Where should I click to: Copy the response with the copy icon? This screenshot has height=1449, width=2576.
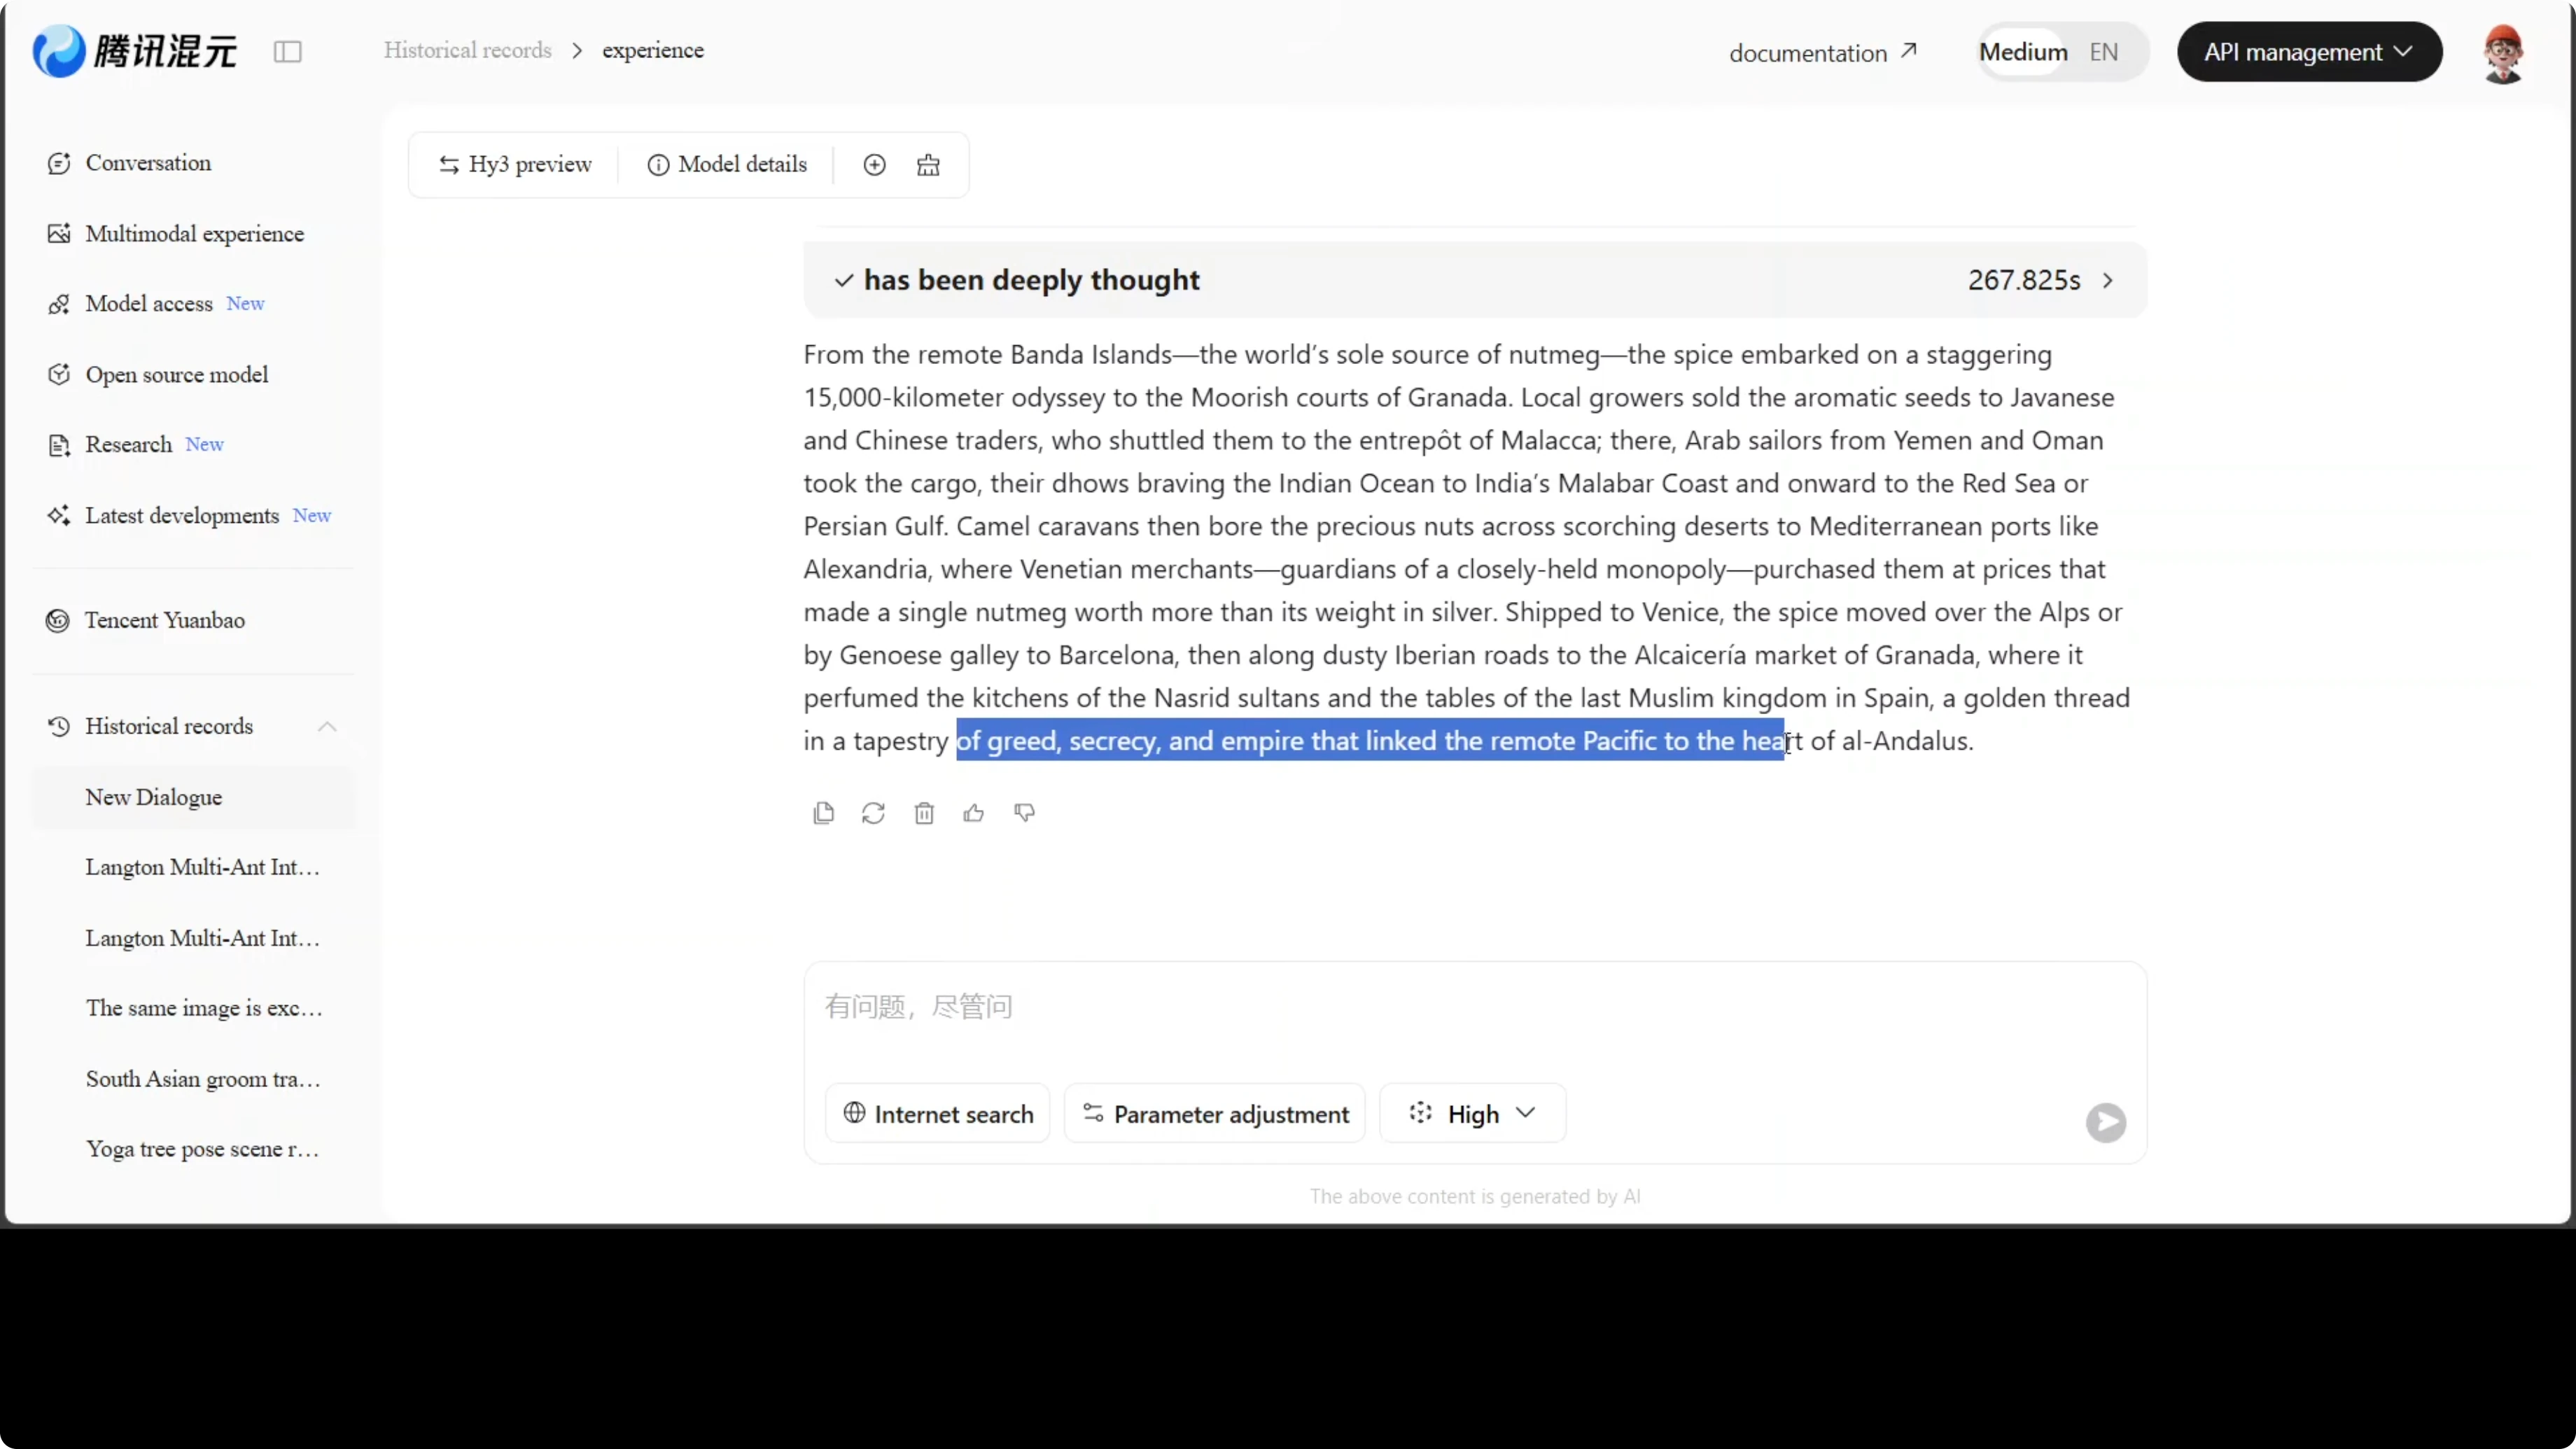pos(823,813)
